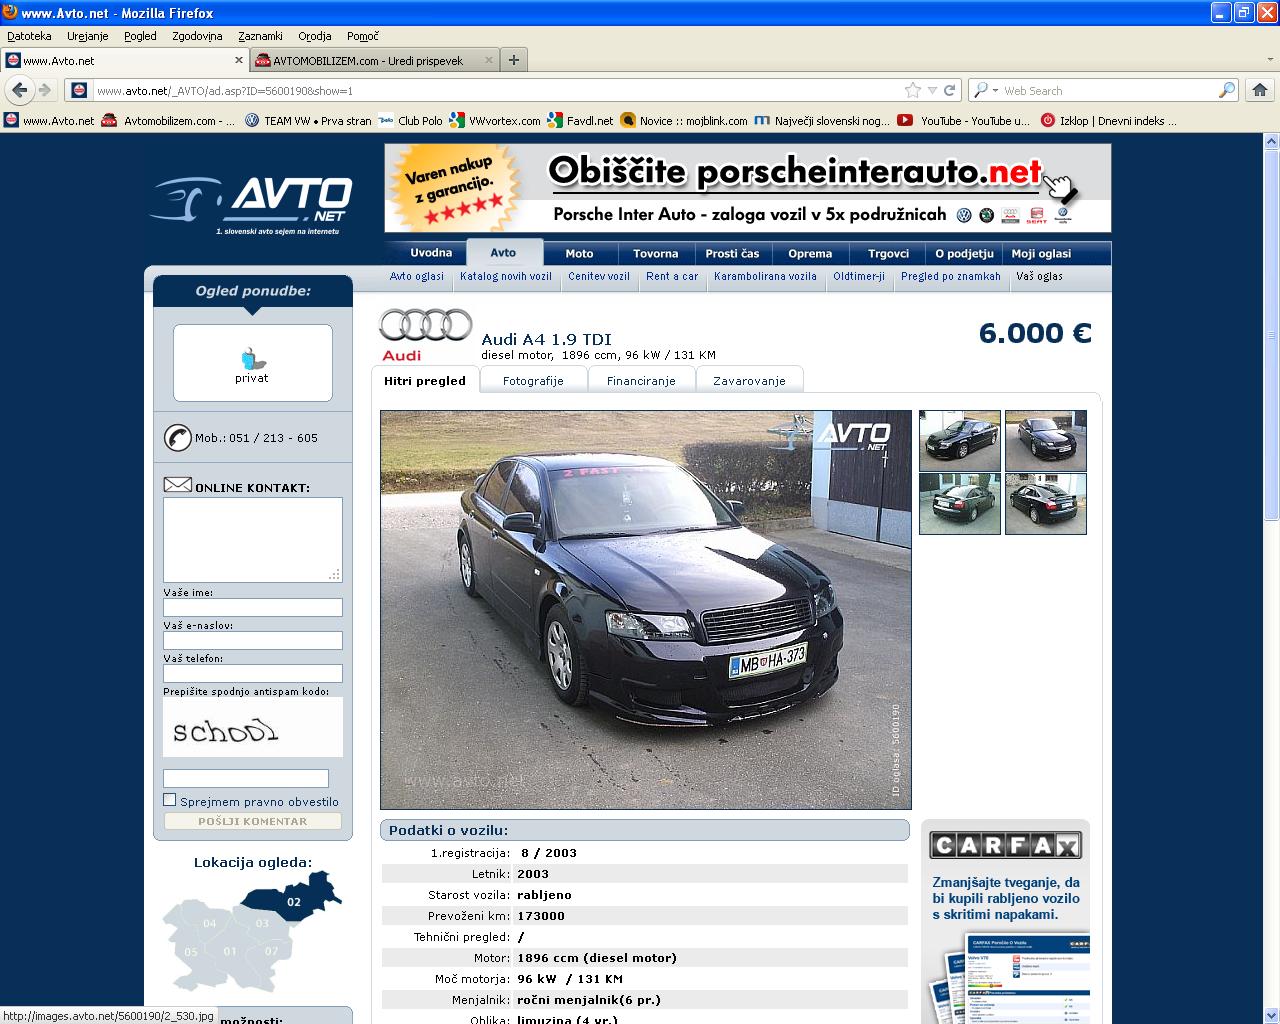Viewport: 1280px width, 1024px height.
Task: Click the Rent a car link
Action: (672, 276)
